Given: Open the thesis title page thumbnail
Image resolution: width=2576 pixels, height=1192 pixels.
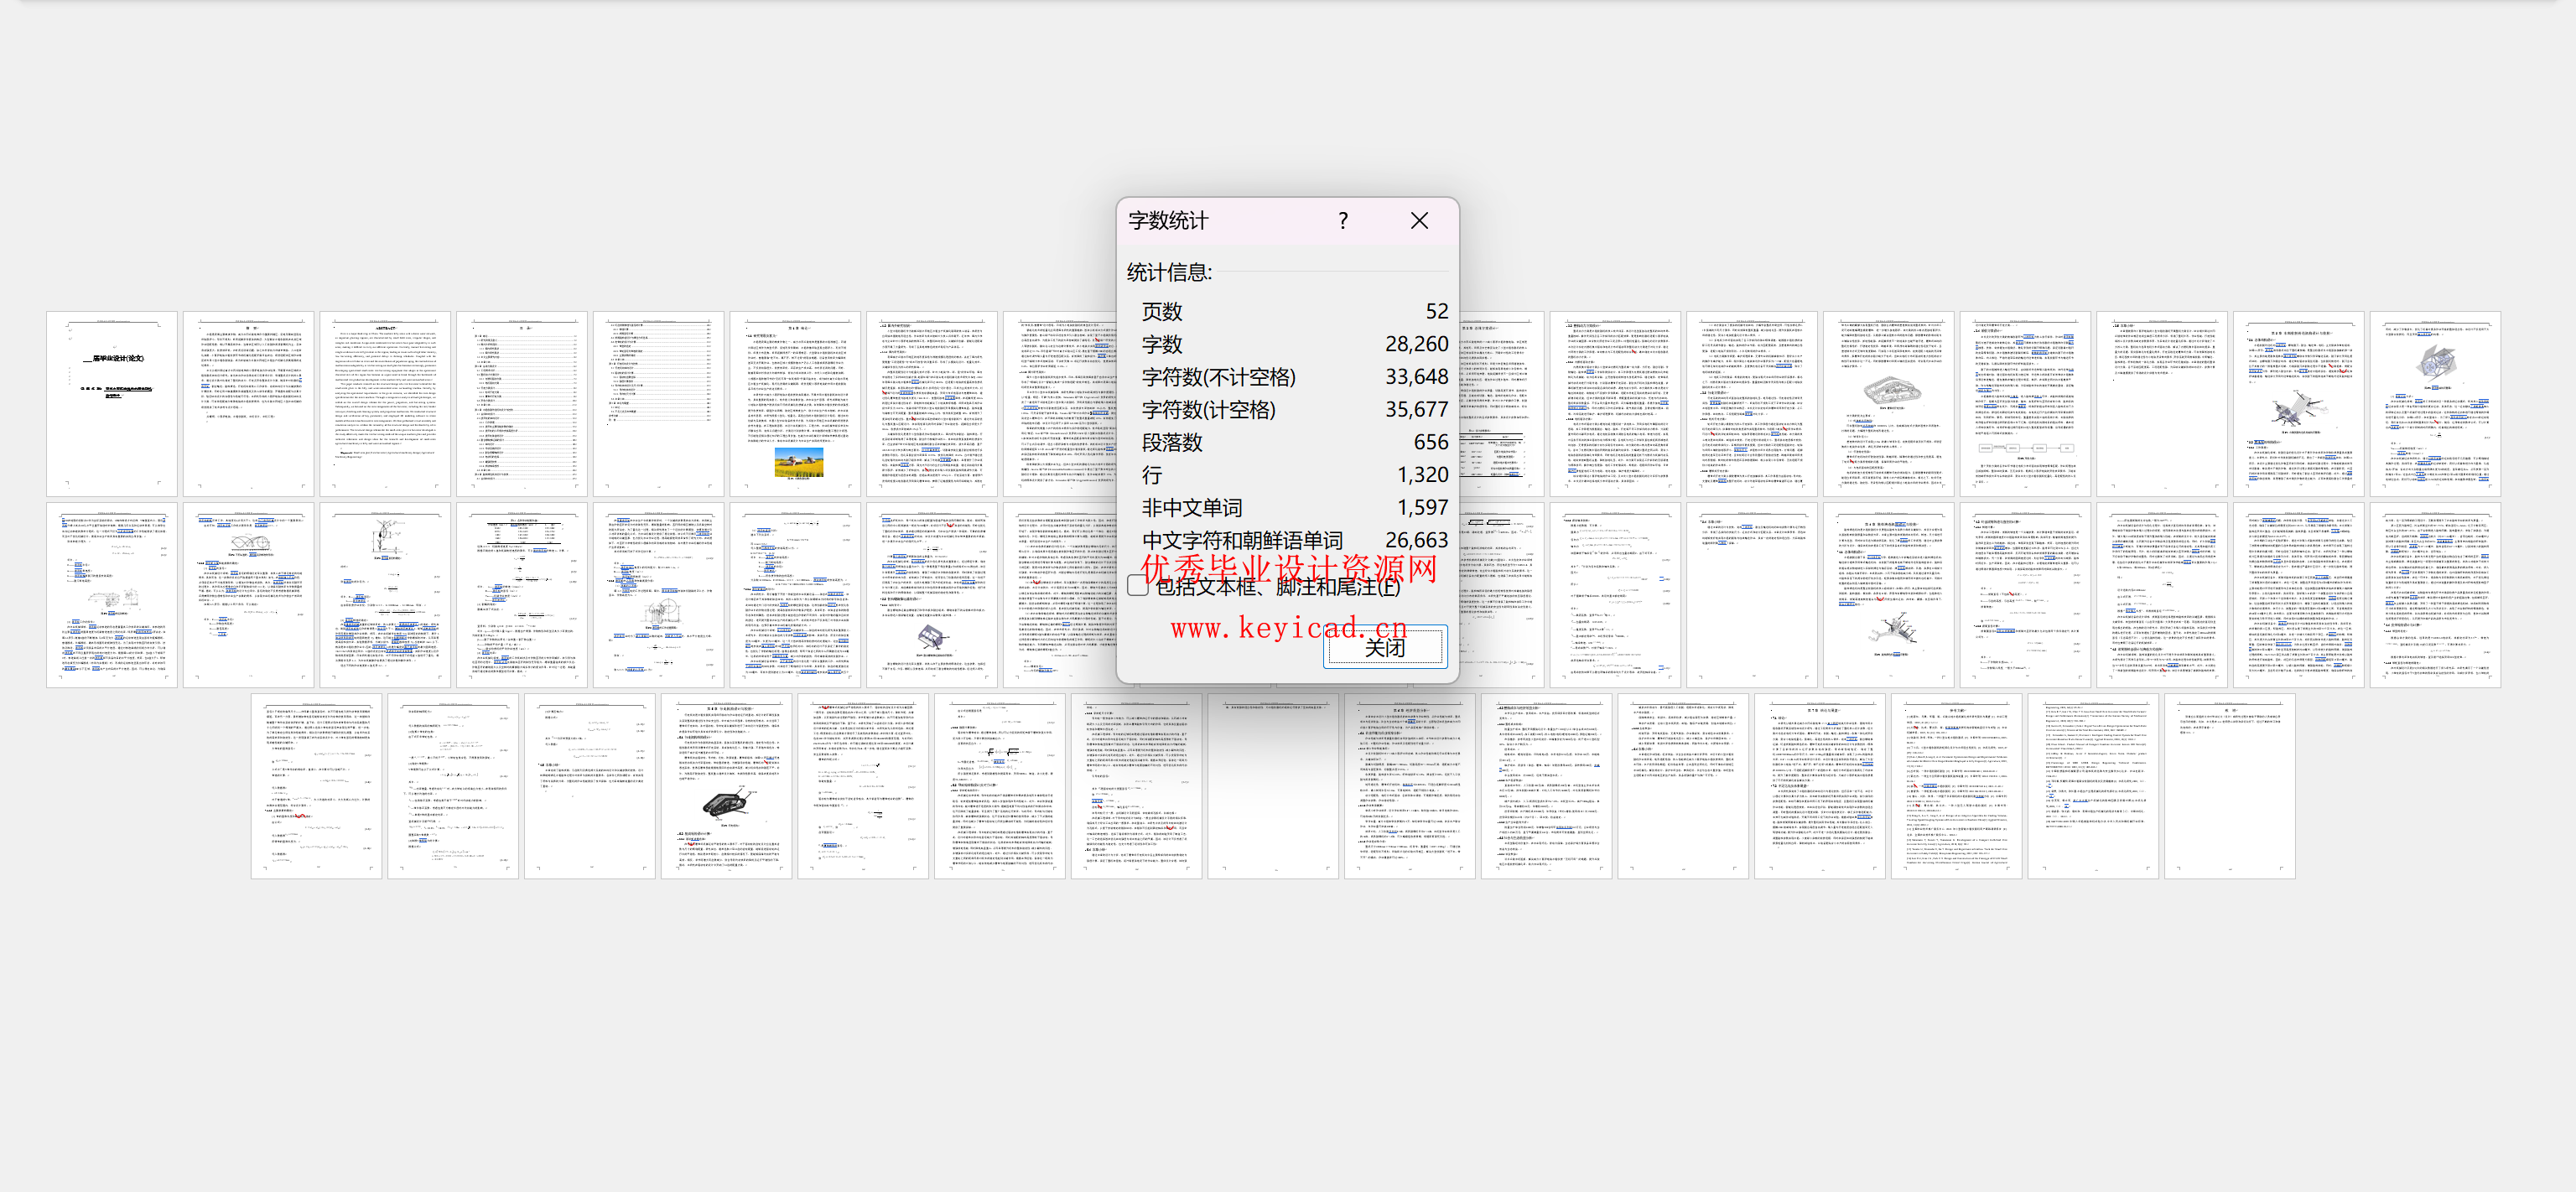Looking at the screenshot, I should [x=112, y=404].
